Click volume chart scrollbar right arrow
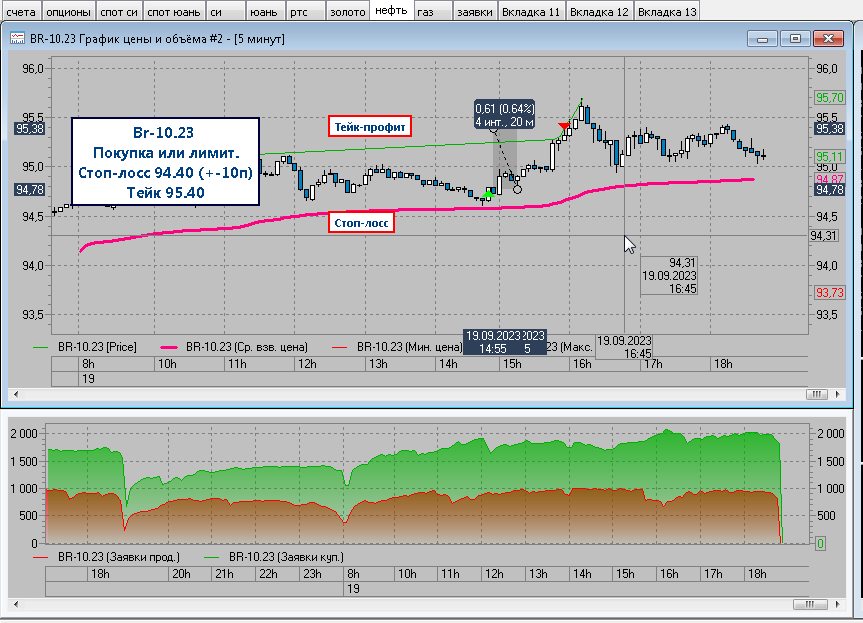 (838, 604)
